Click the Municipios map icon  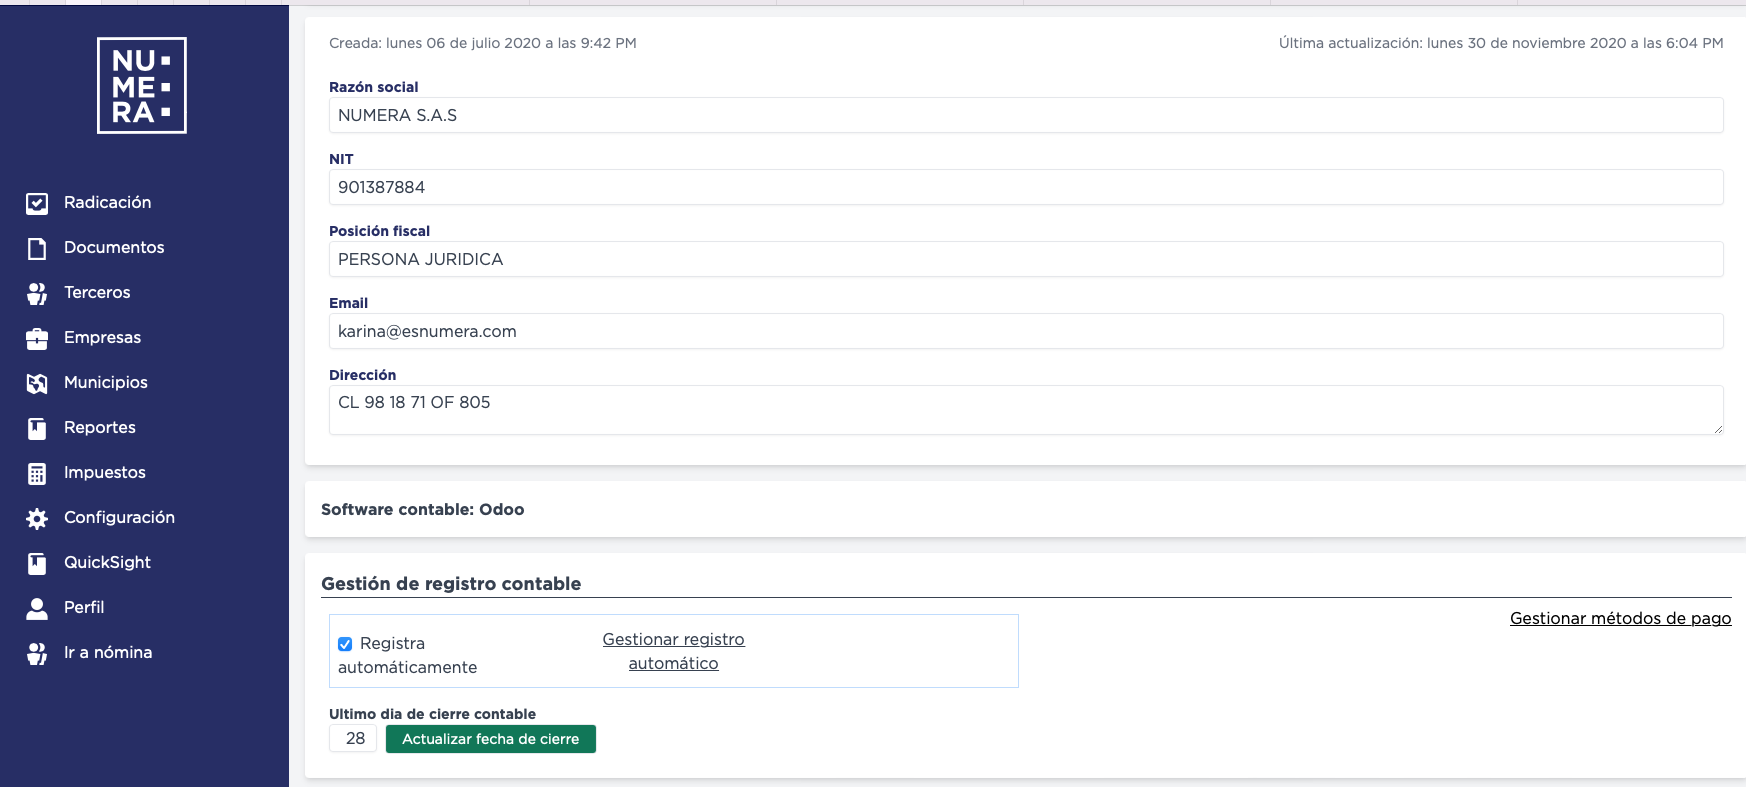[37, 383]
